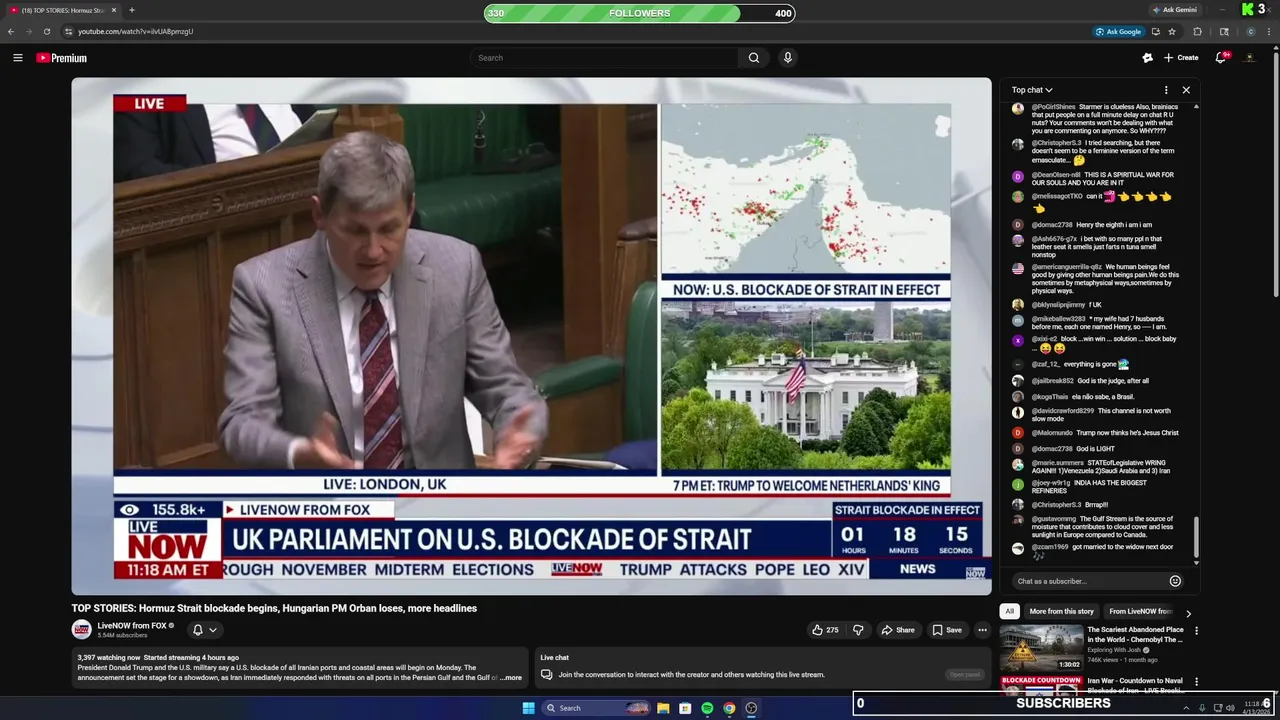This screenshot has width=1280, height=720.
Task: Click @DeanOlsen-n8l's chat username
Action: coord(1056,175)
